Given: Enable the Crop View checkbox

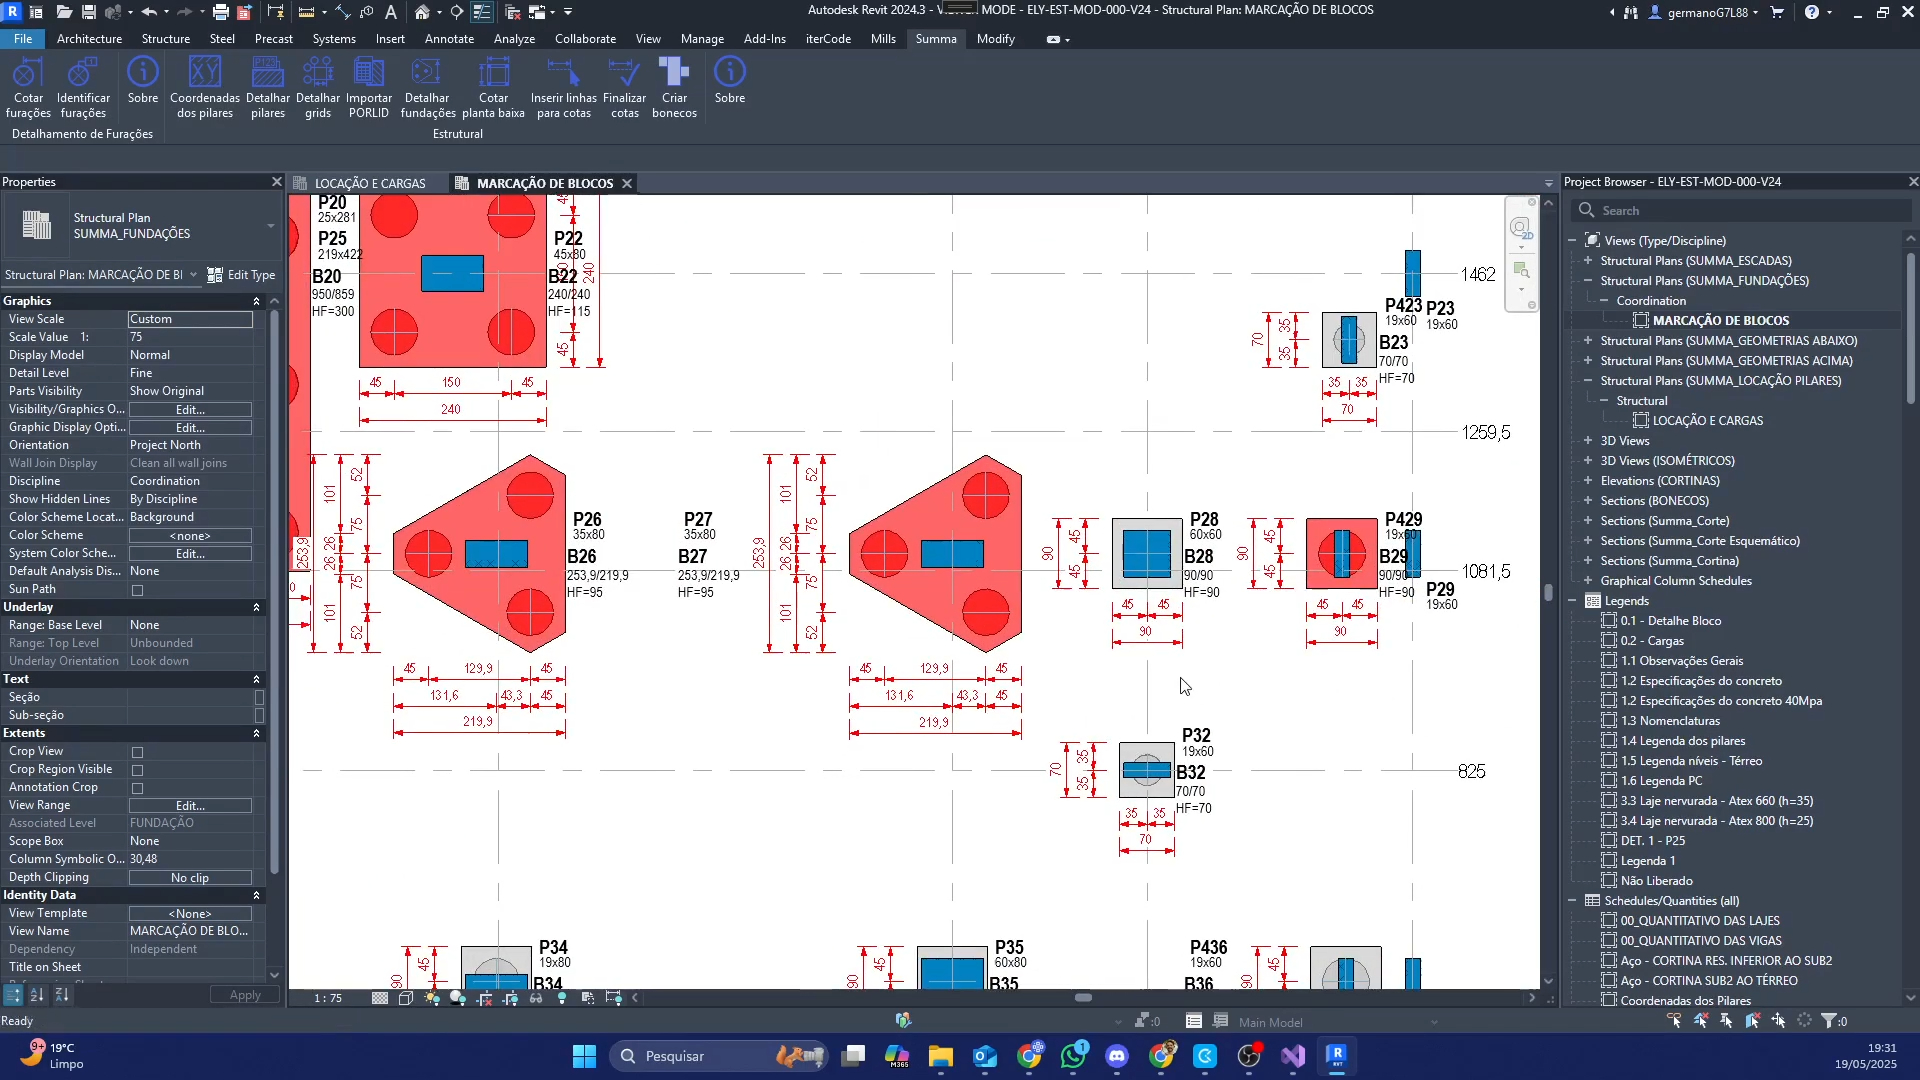Looking at the screenshot, I should [138, 752].
